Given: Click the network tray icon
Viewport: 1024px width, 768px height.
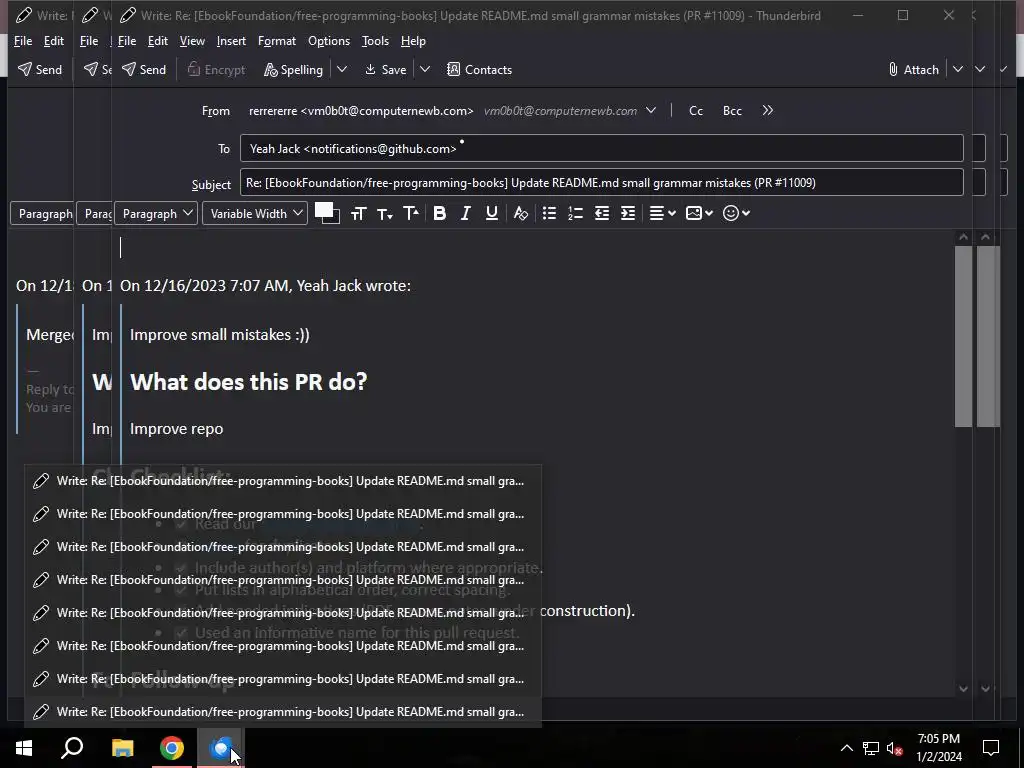Looking at the screenshot, I should click(x=871, y=748).
